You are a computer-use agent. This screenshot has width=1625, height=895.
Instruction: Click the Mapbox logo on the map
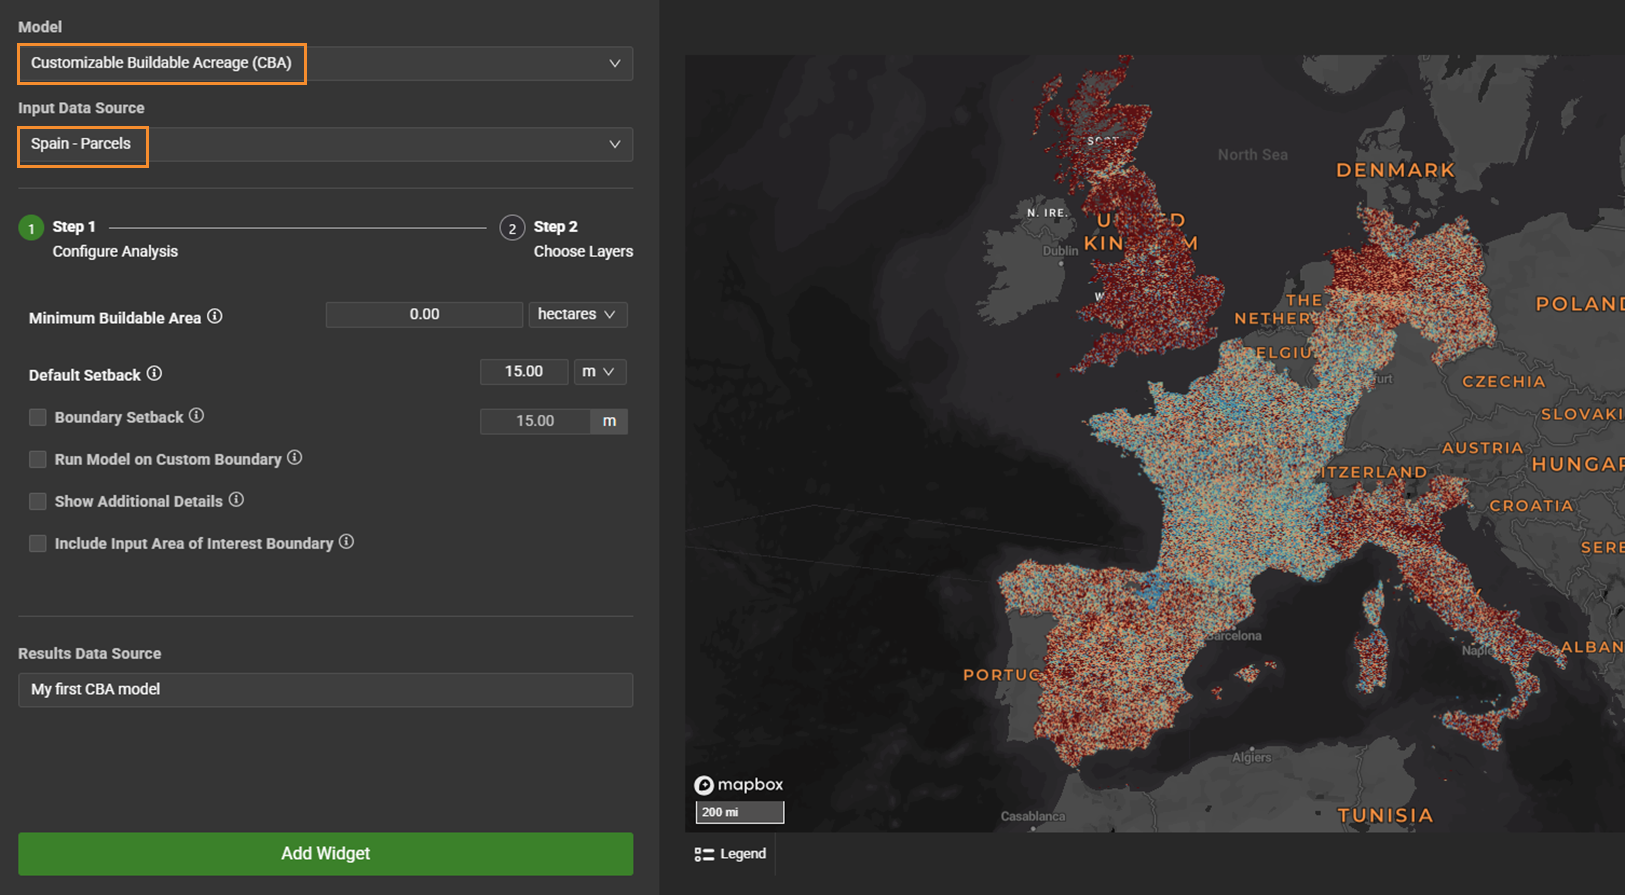point(739,785)
